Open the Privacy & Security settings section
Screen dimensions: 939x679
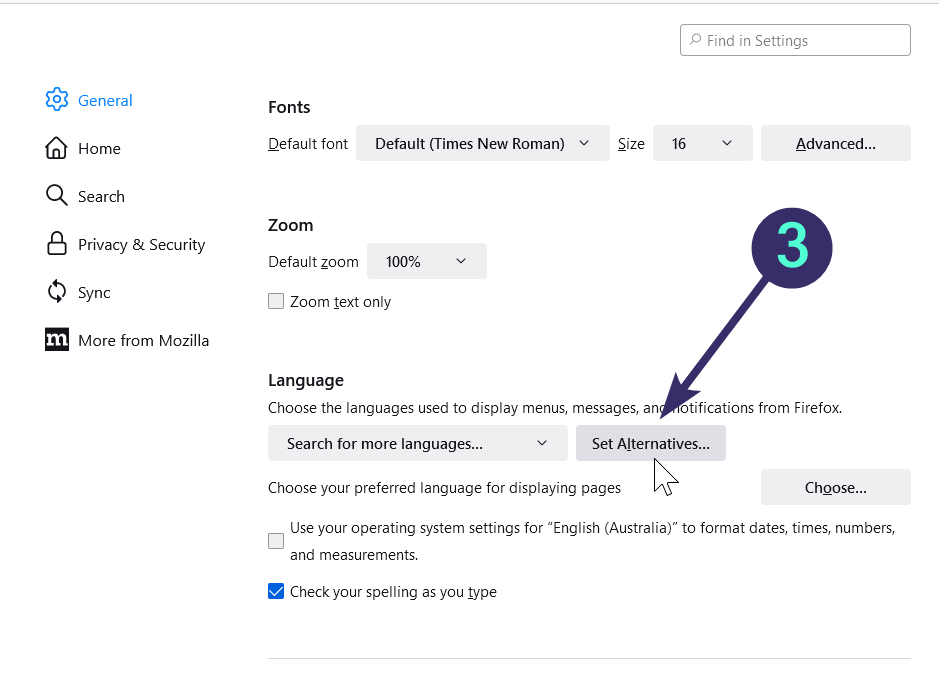click(141, 244)
